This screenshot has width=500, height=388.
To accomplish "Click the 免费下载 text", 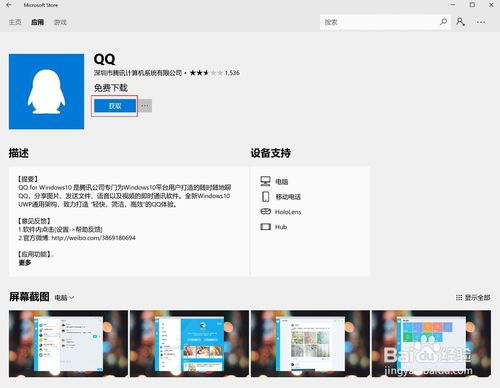I will (x=111, y=88).
